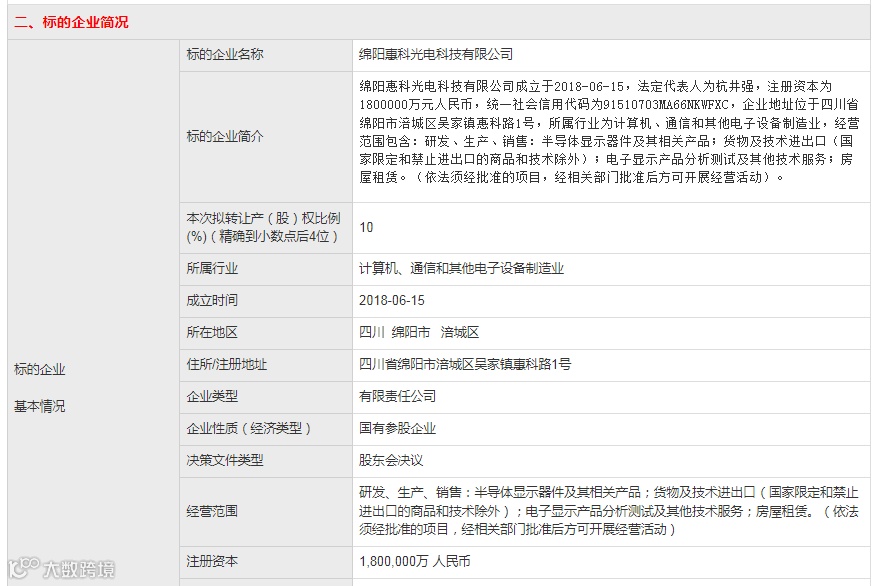
Task: Select the label 标的企业名称
Action: point(225,54)
